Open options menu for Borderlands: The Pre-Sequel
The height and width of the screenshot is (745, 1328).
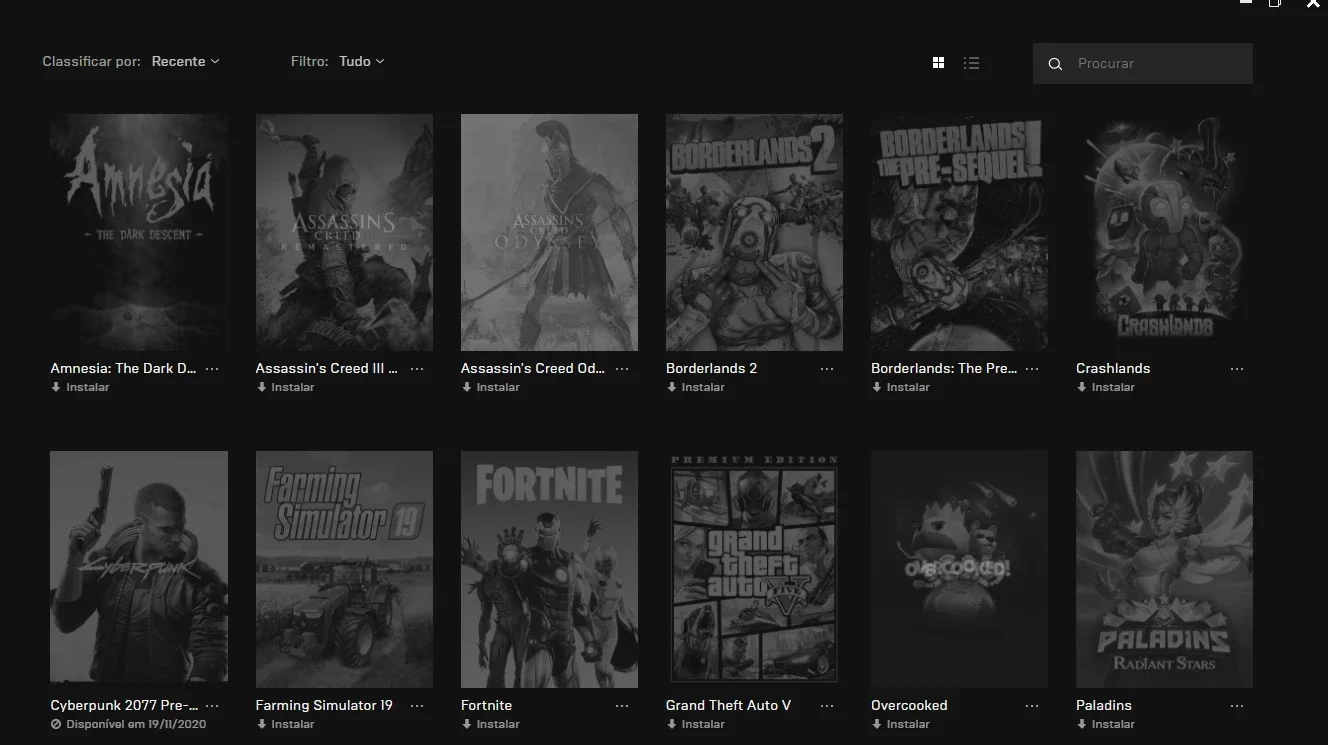click(1032, 369)
